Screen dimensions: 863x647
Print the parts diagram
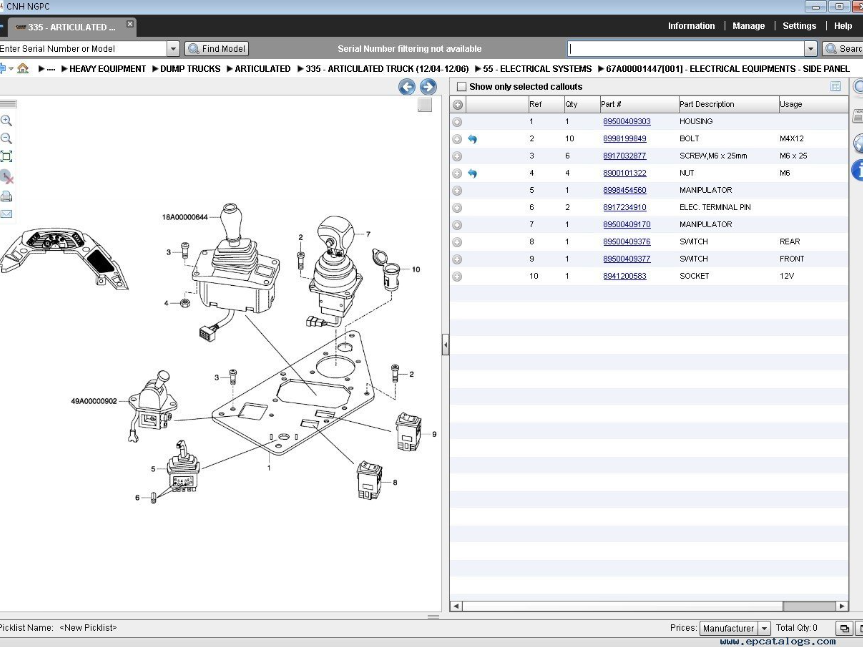coord(7,196)
